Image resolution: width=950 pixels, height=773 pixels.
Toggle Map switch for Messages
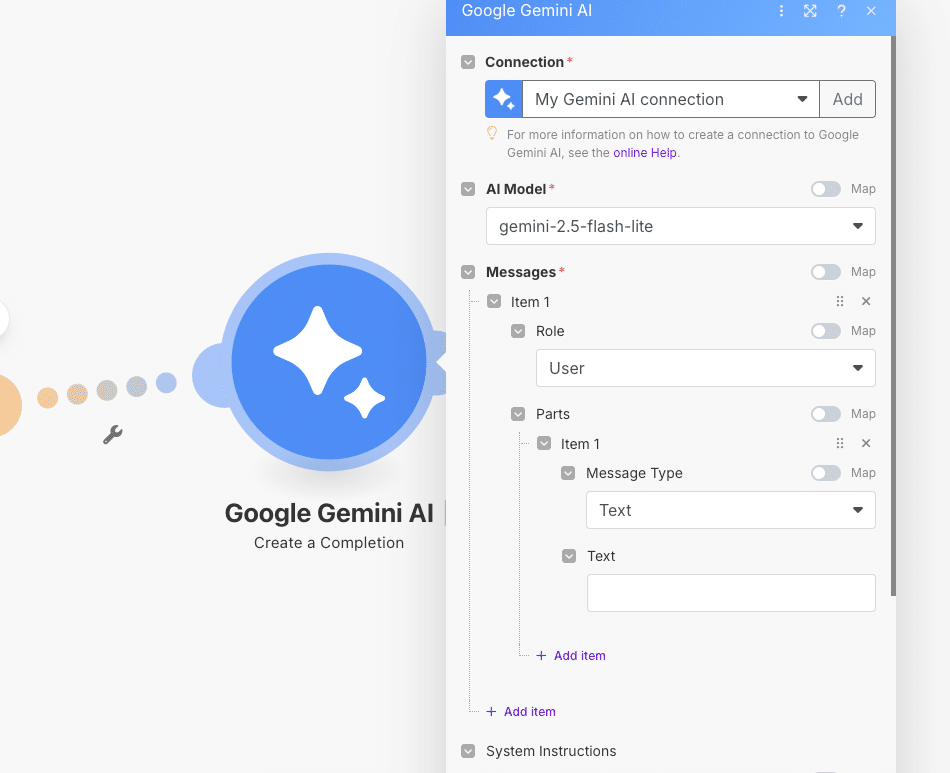click(x=826, y=272)
